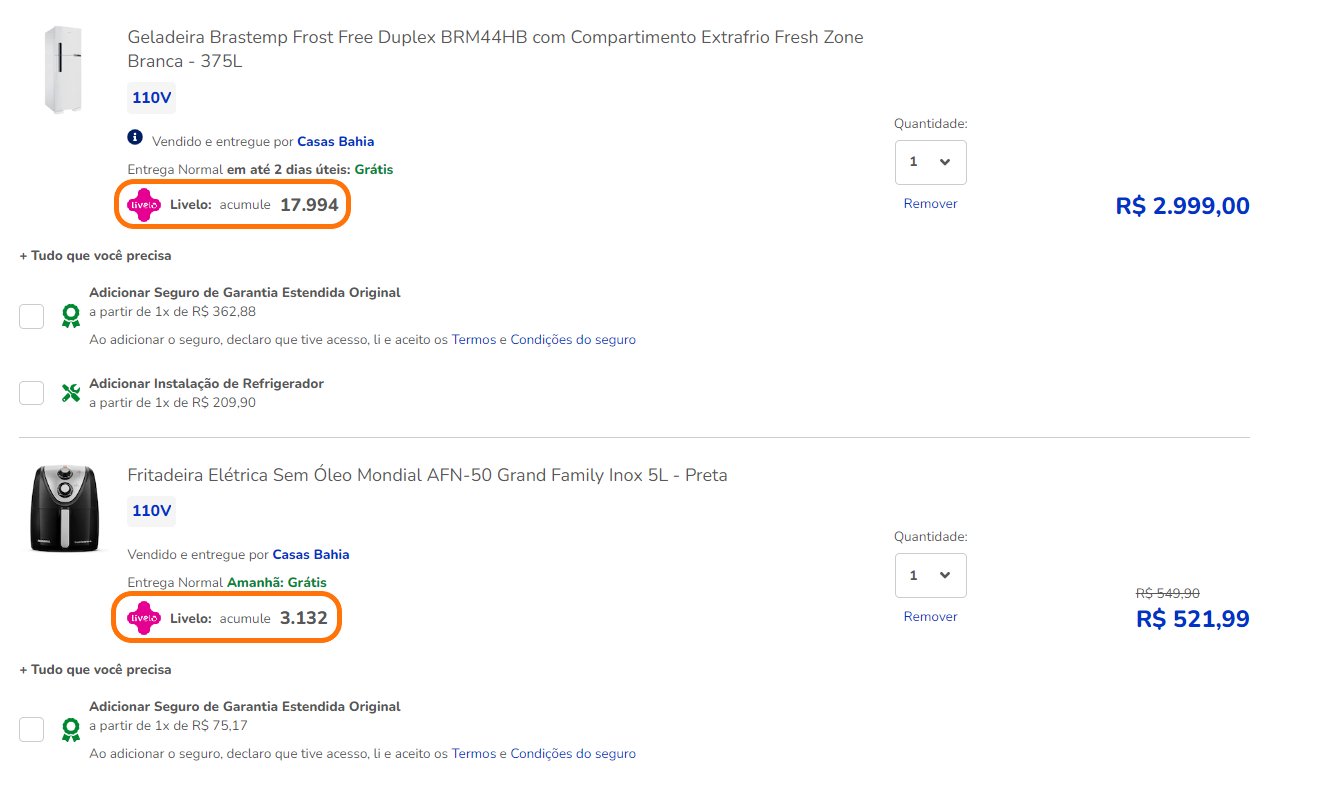Select the 110V tag on the refrigerator
1328x792 pixels.
pos(152,98)
